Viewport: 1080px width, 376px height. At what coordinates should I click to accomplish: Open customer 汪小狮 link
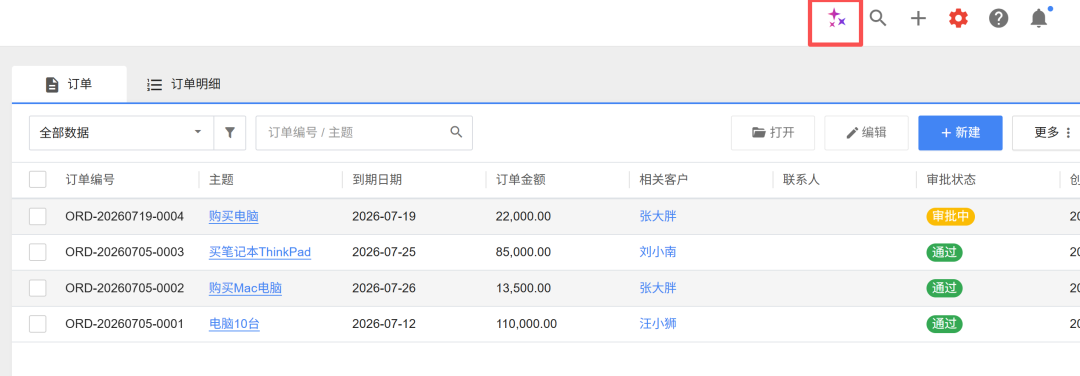(x=658, y=324)
